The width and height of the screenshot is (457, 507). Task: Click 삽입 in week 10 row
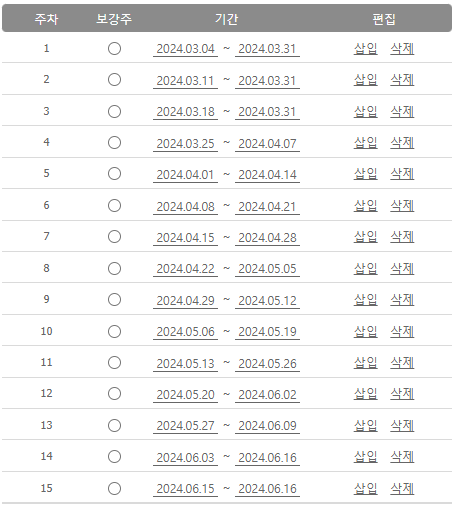point(366,332)
